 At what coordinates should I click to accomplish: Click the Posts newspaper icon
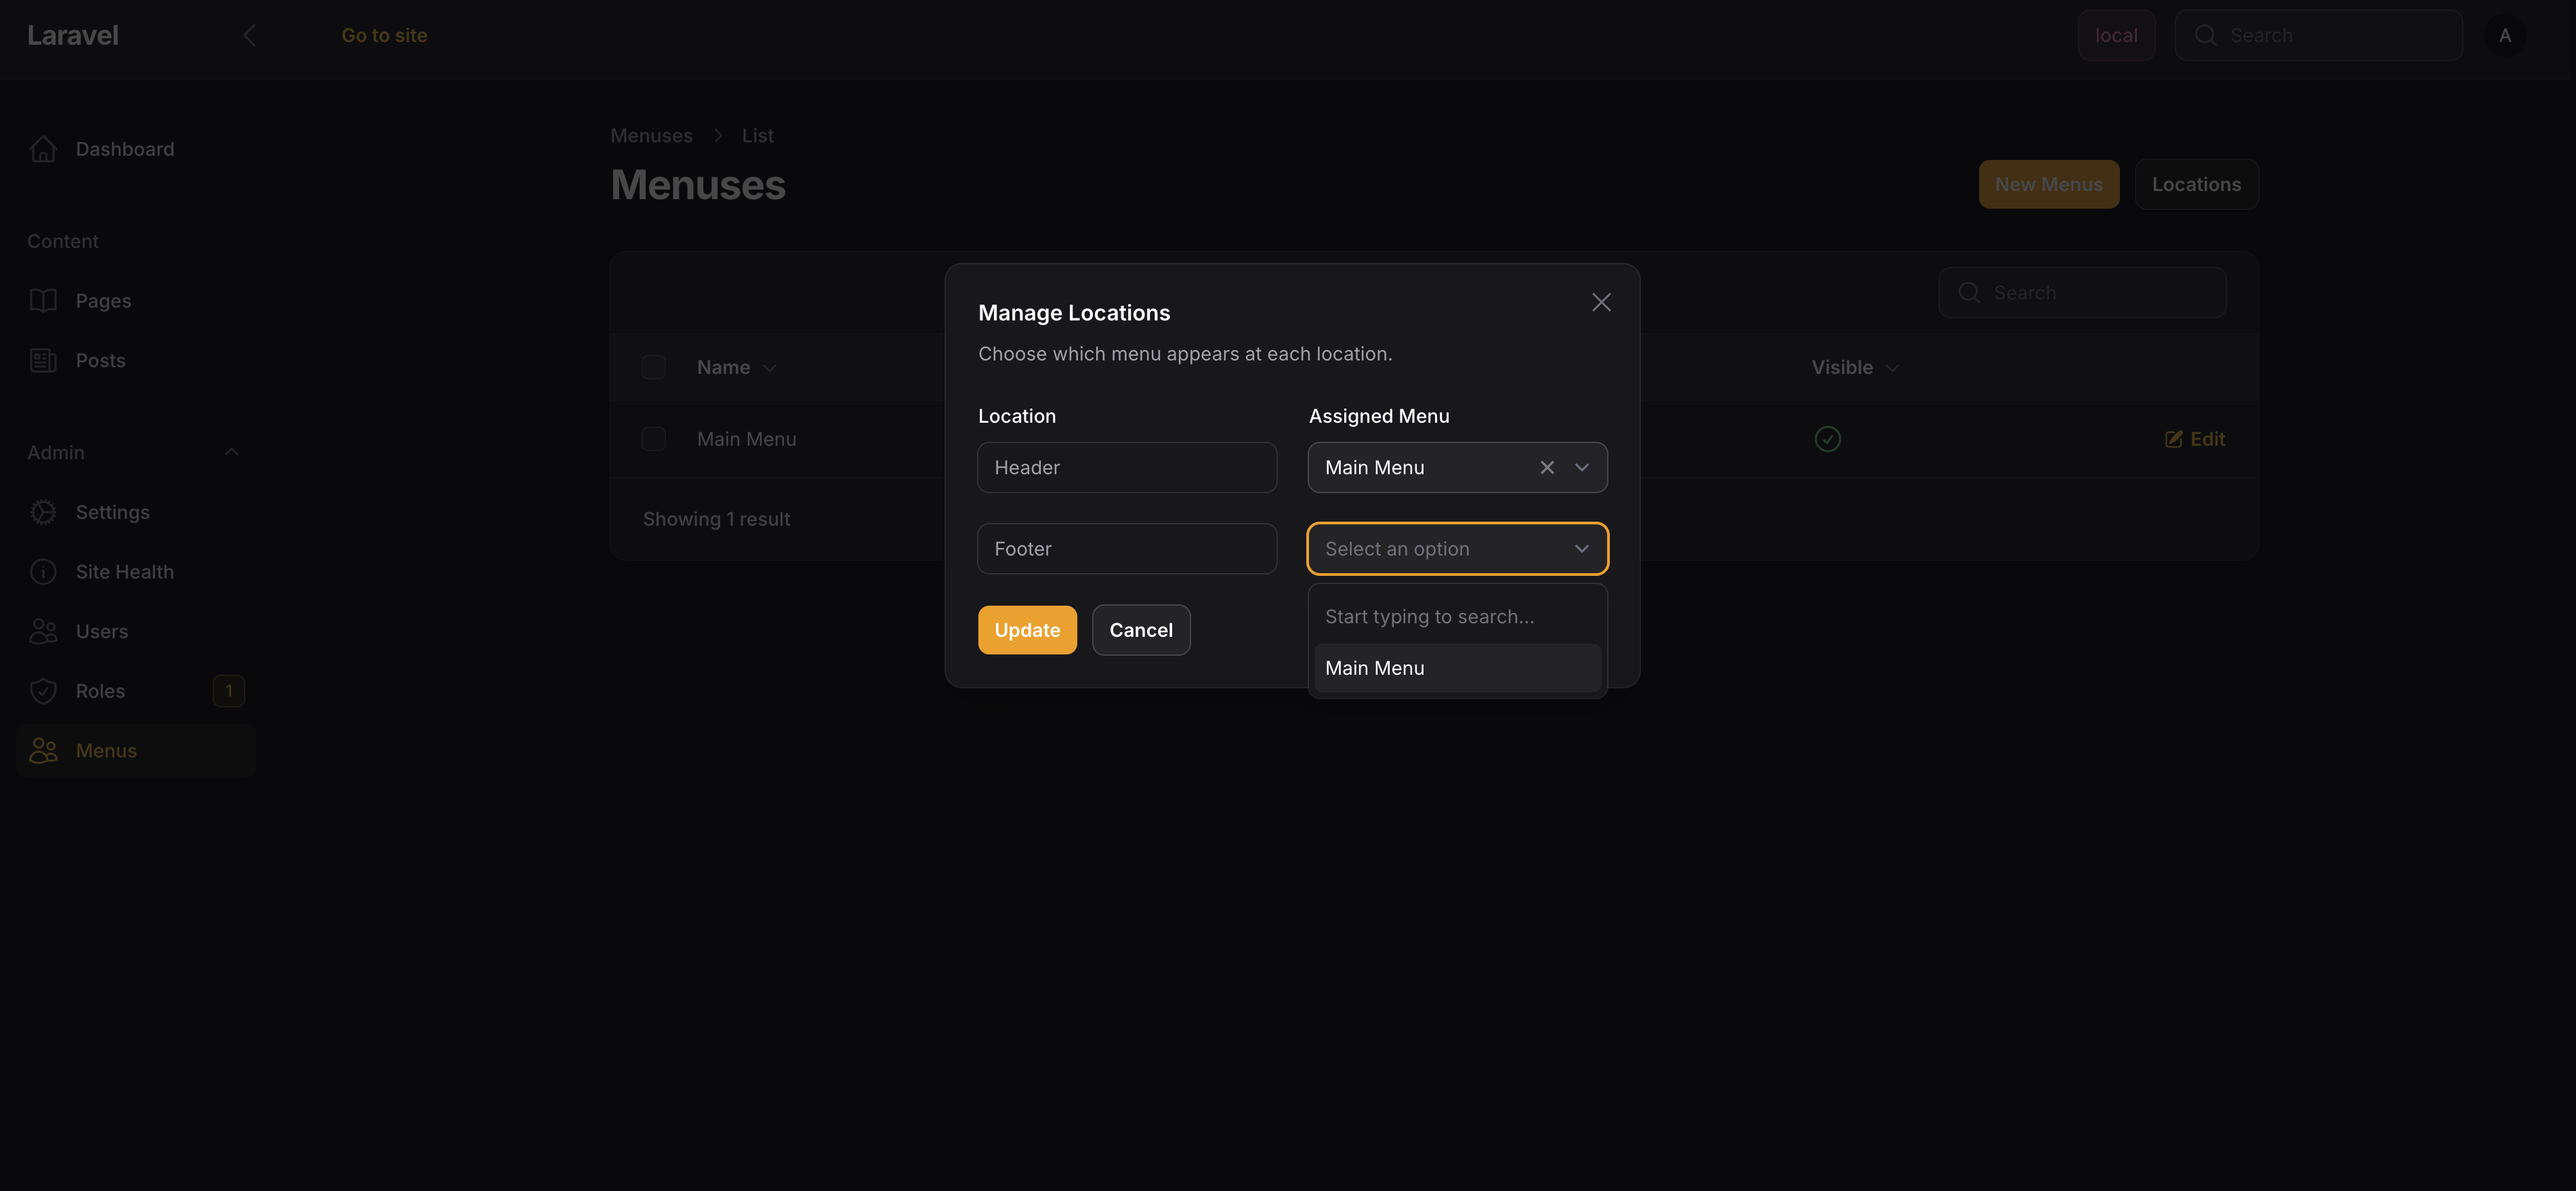click(43, 361)
